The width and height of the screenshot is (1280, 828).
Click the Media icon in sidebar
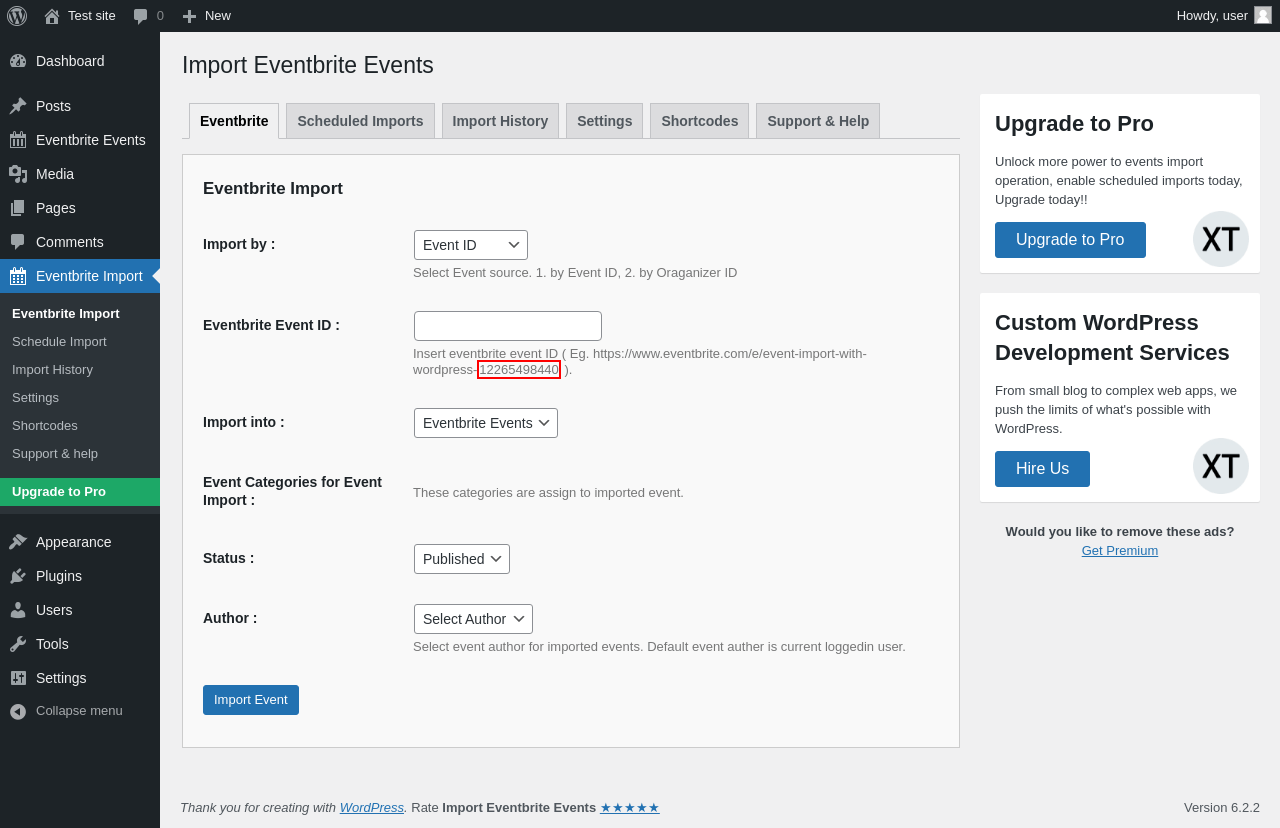(x=18, y=174)
